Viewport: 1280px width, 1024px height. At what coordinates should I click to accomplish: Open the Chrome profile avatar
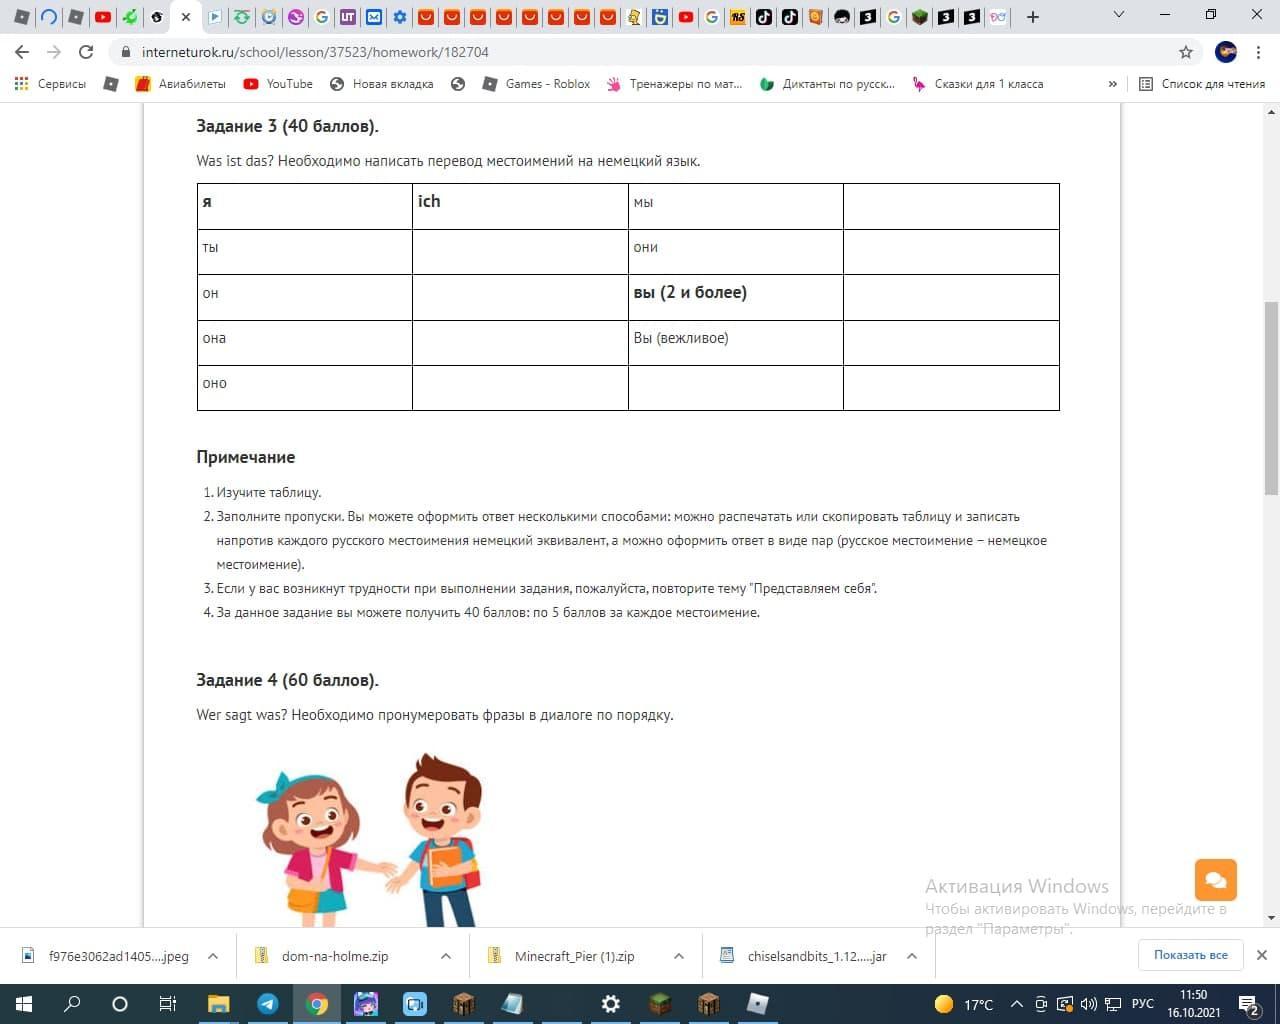[1226, 52]
